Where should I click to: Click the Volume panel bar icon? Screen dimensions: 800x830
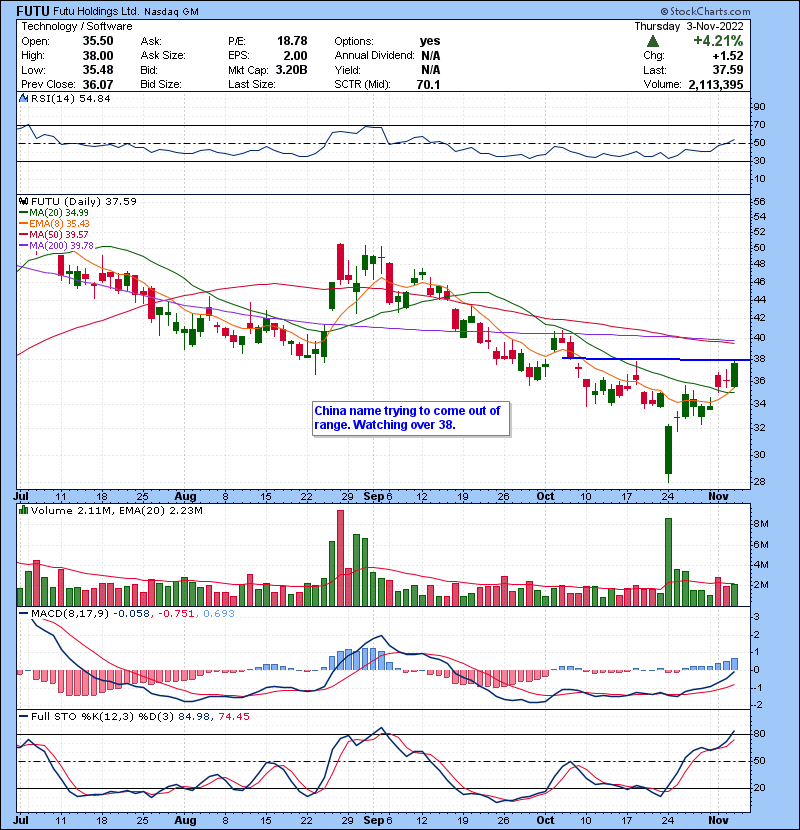[23, 511]
